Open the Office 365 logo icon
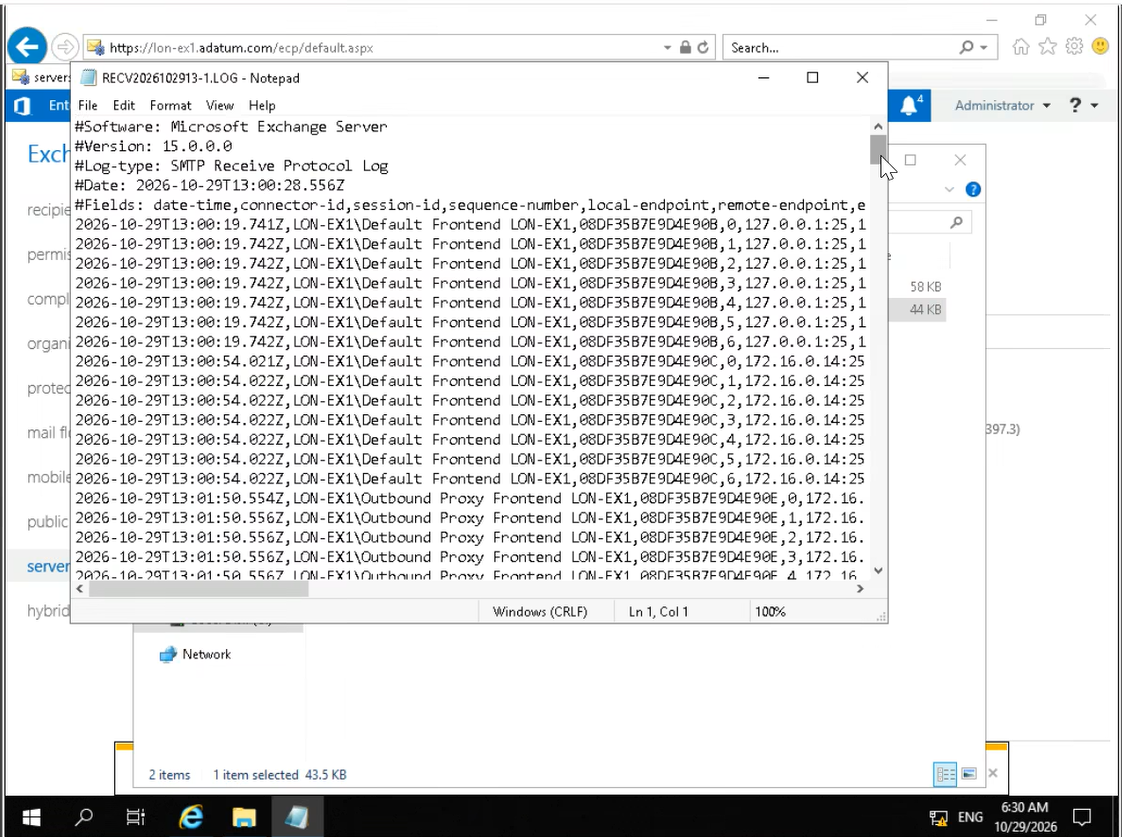Image resolution: width=1122 pixels, height=837 pixels. 22,106
